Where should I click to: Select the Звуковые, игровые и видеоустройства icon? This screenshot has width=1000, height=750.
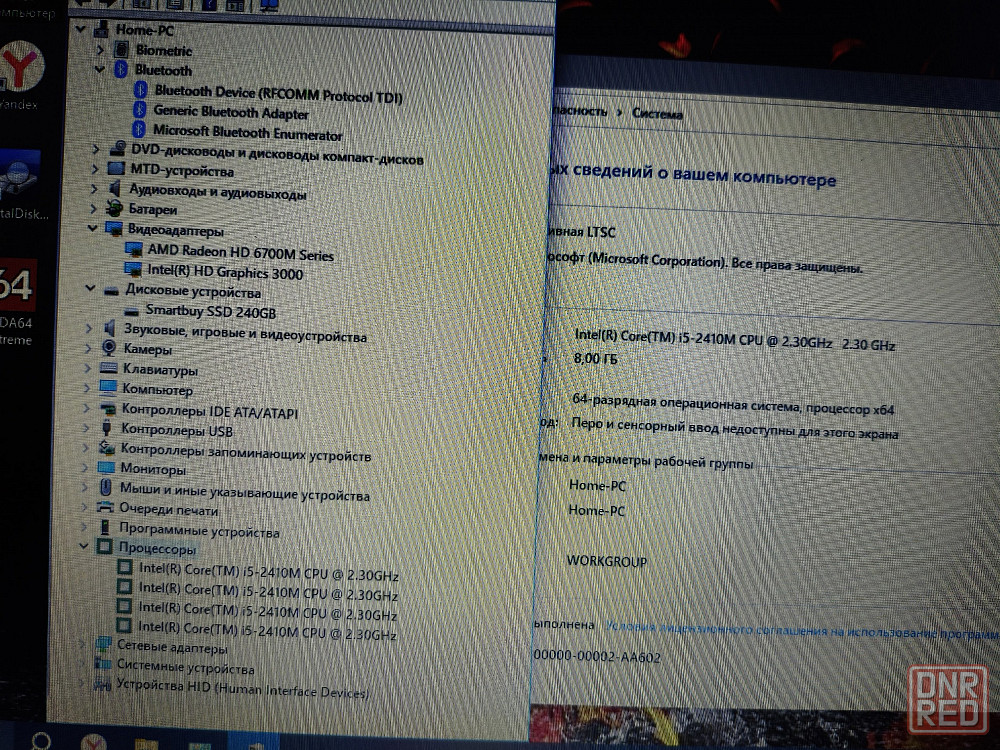click(x=110, y=328)
